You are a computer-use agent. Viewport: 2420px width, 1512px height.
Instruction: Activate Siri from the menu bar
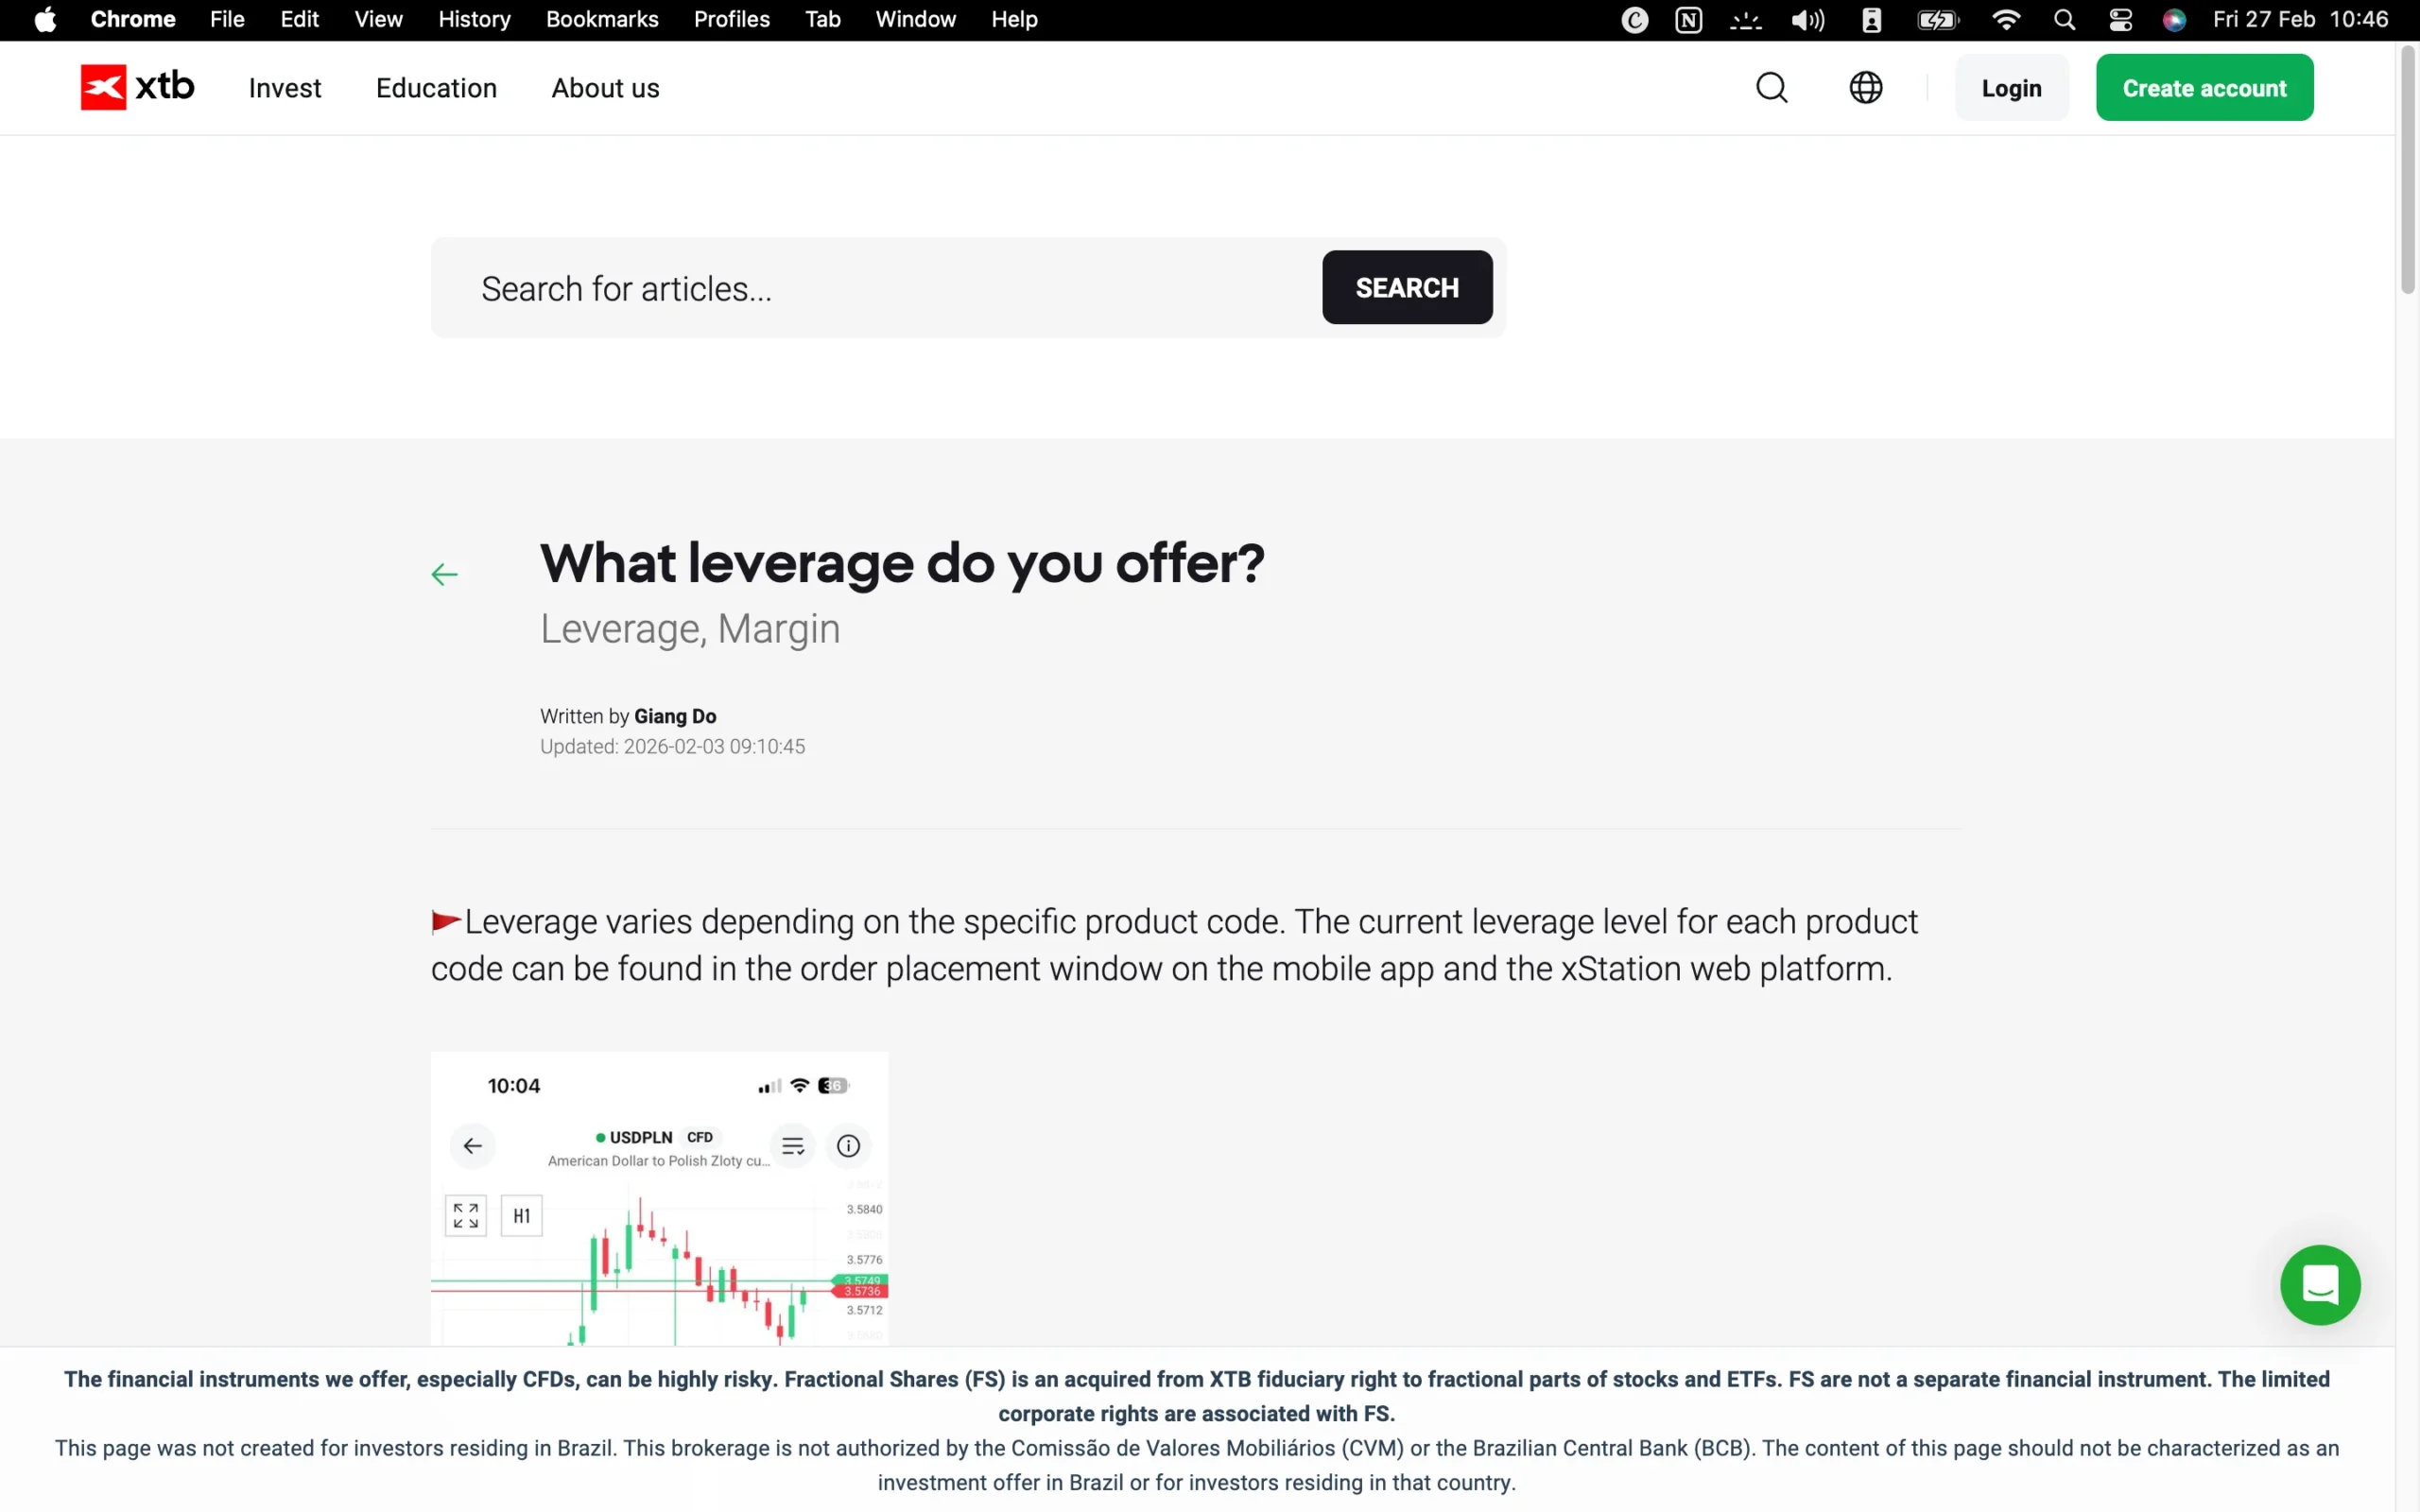pyautogui.click(x=2174, y=19)
